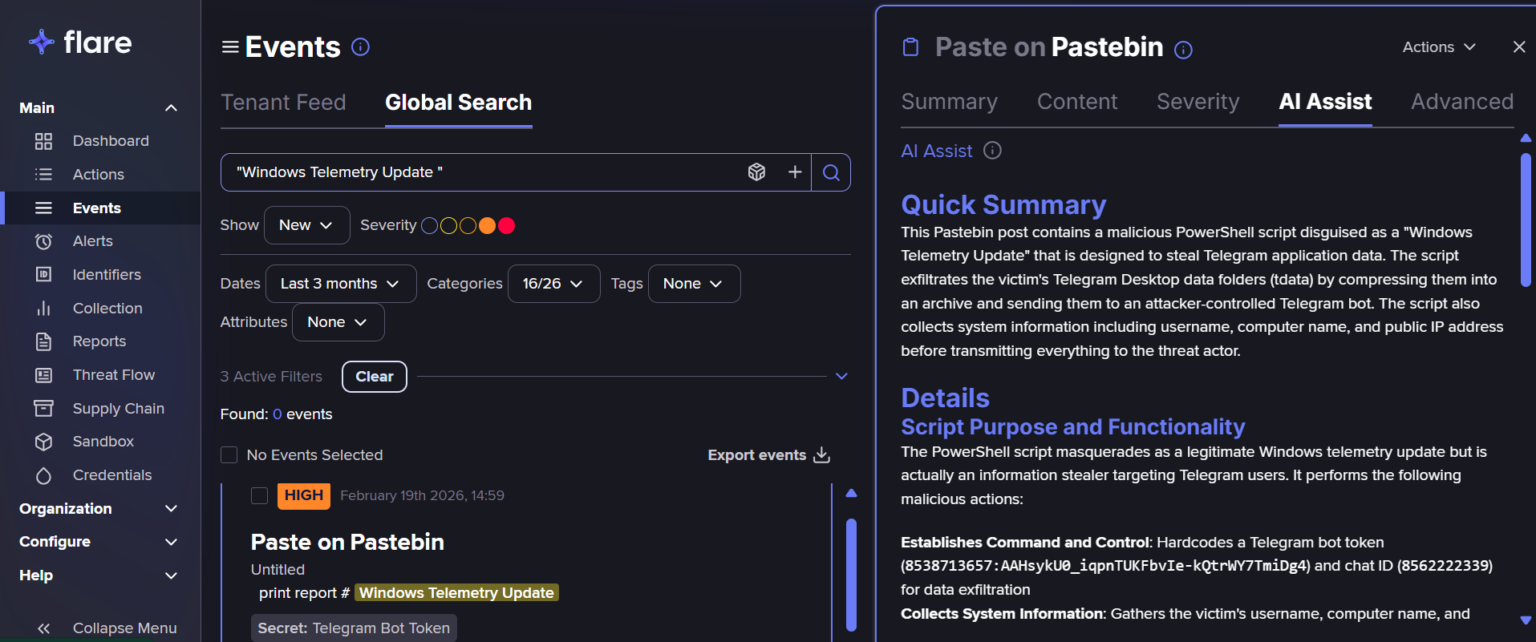Click the search magnifier icon
This screenshot has width=1536, height=642.
tap(830, 172)
